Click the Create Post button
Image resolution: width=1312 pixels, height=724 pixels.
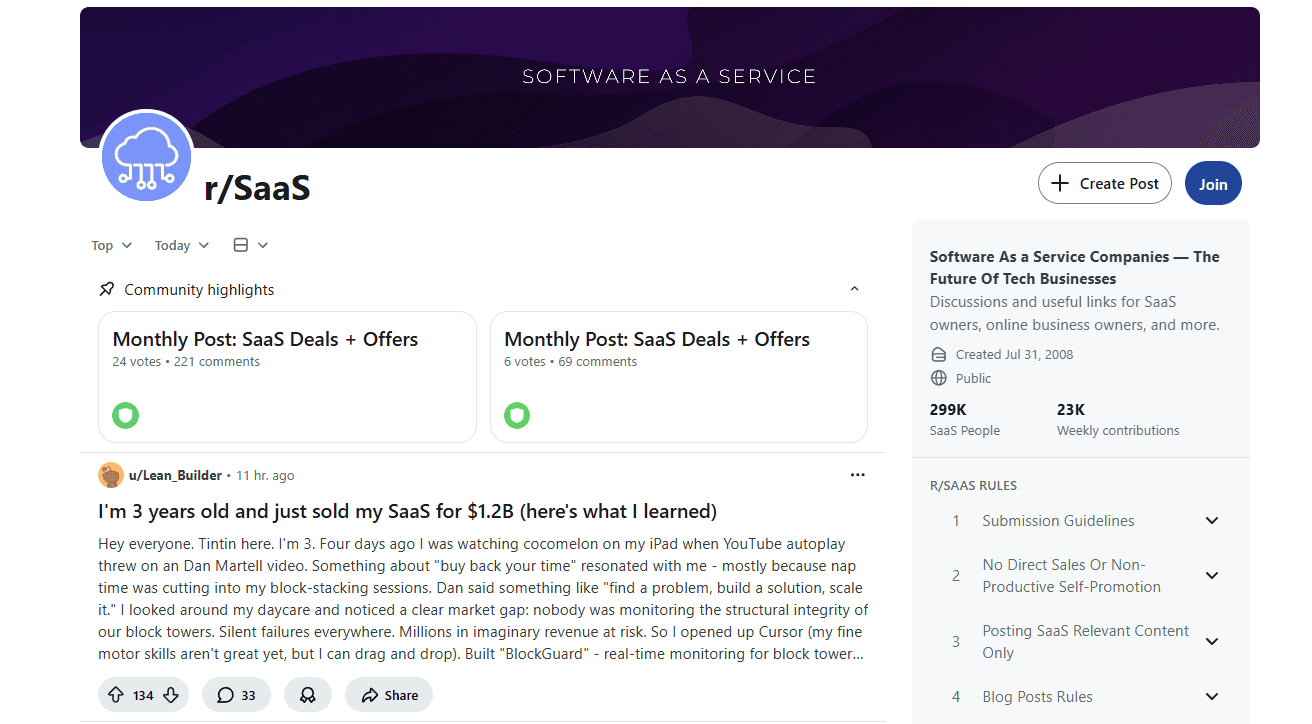point(1105,183)
